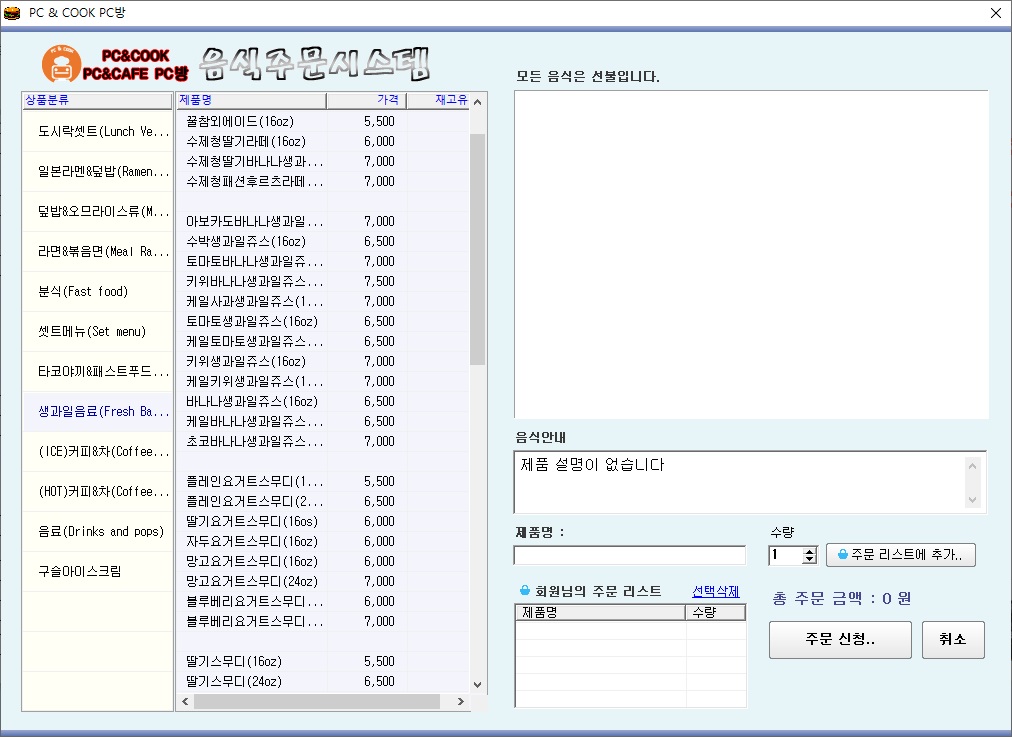This screenshot has width=1012, height=737.
Task: Click the 재고유 column header
Action: [x=438, y=100]
